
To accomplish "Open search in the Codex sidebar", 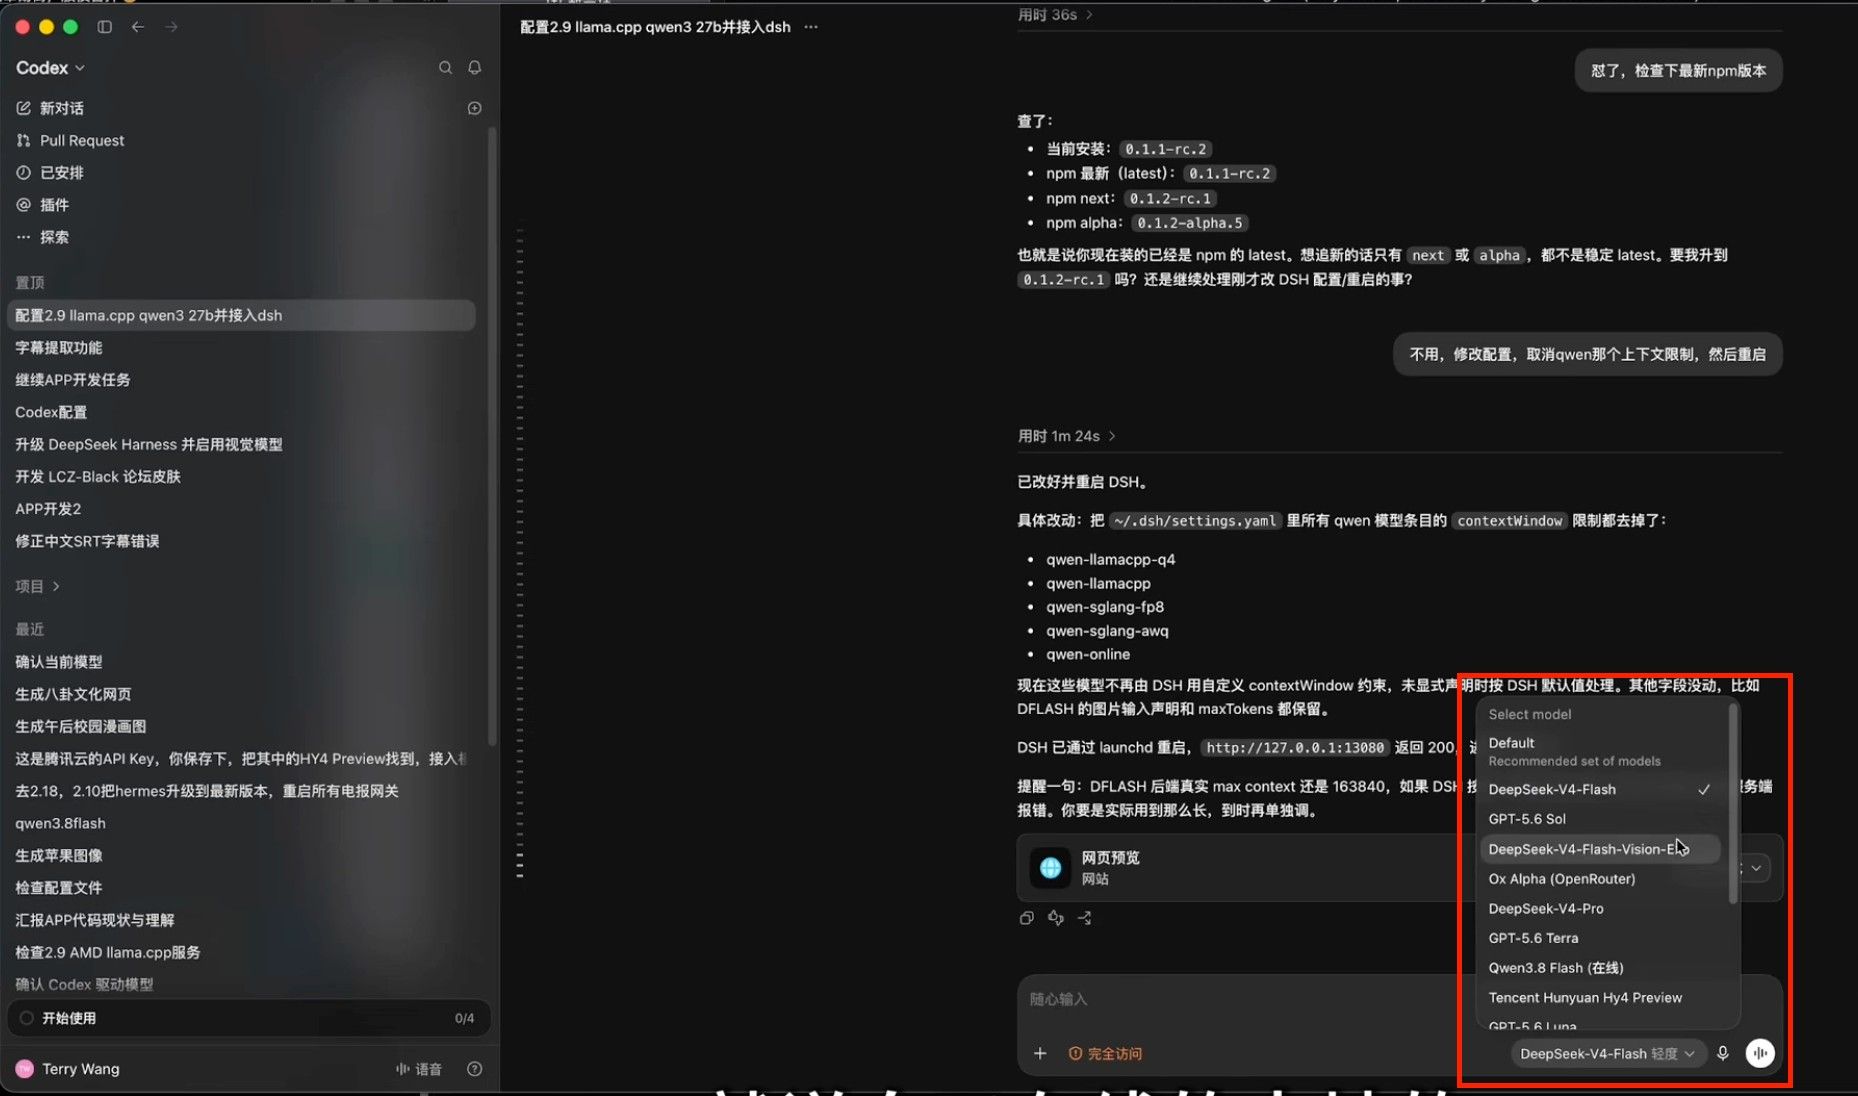I will (x=445, y=67).
